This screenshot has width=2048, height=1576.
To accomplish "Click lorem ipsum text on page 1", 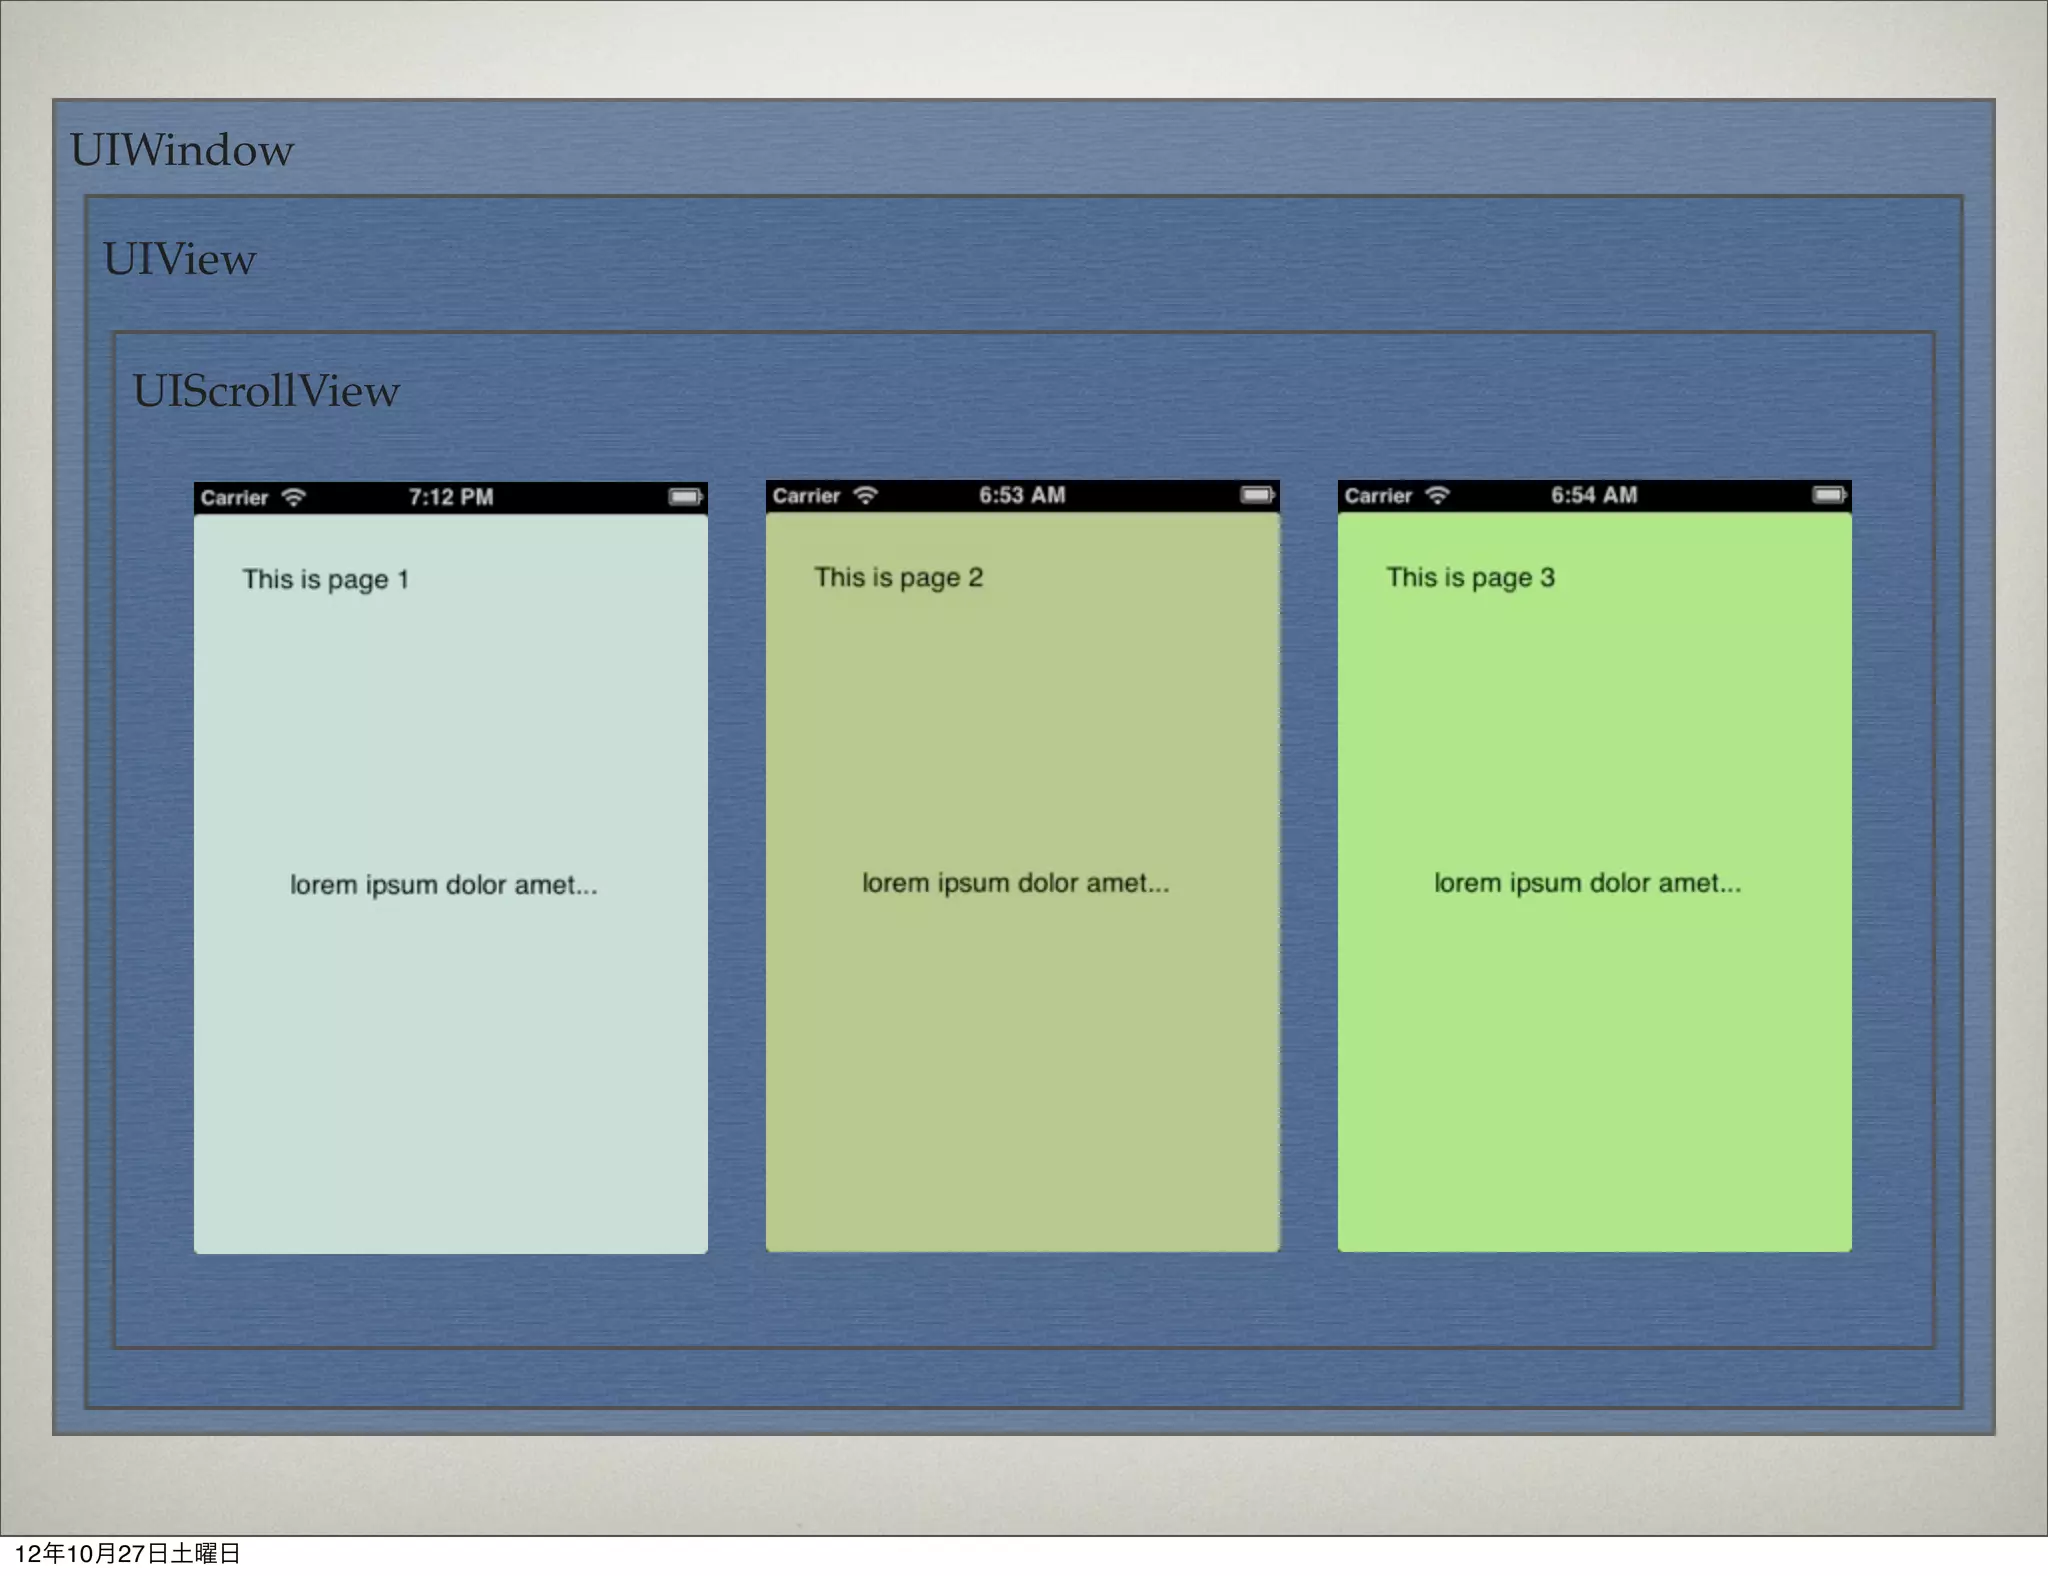I will tap(443, 885).
